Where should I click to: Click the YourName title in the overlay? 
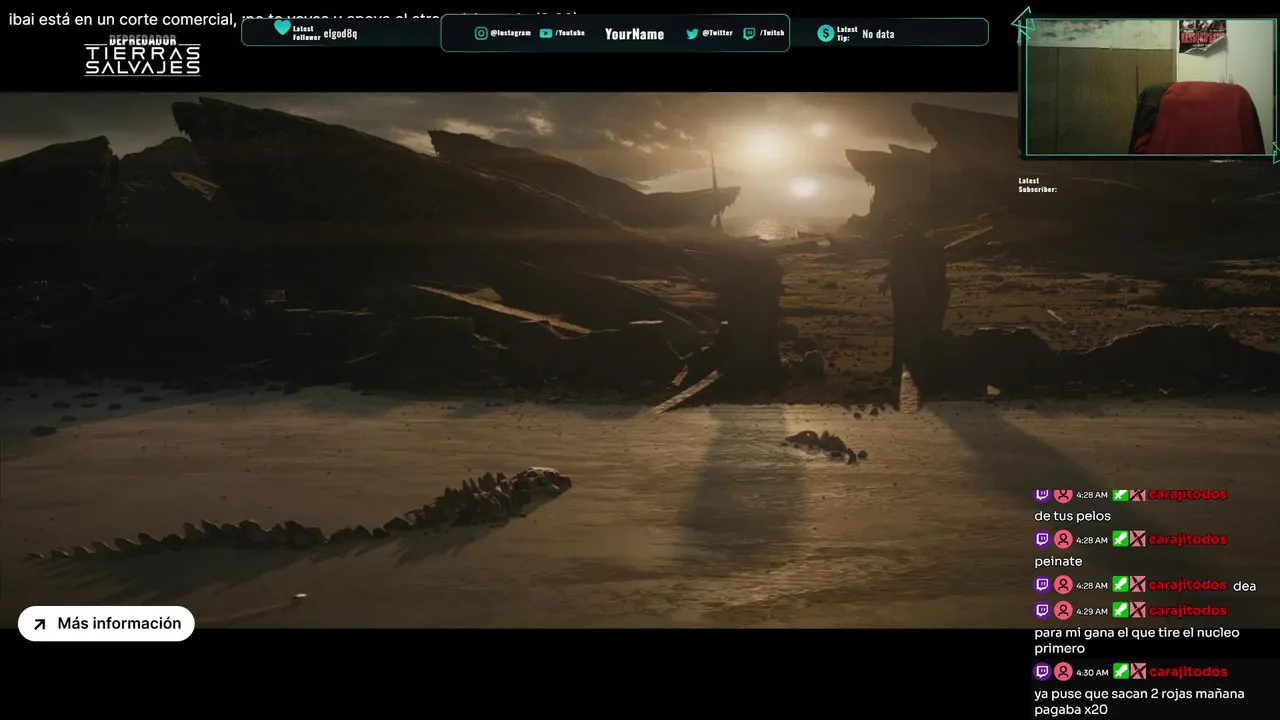click(634, 34)
